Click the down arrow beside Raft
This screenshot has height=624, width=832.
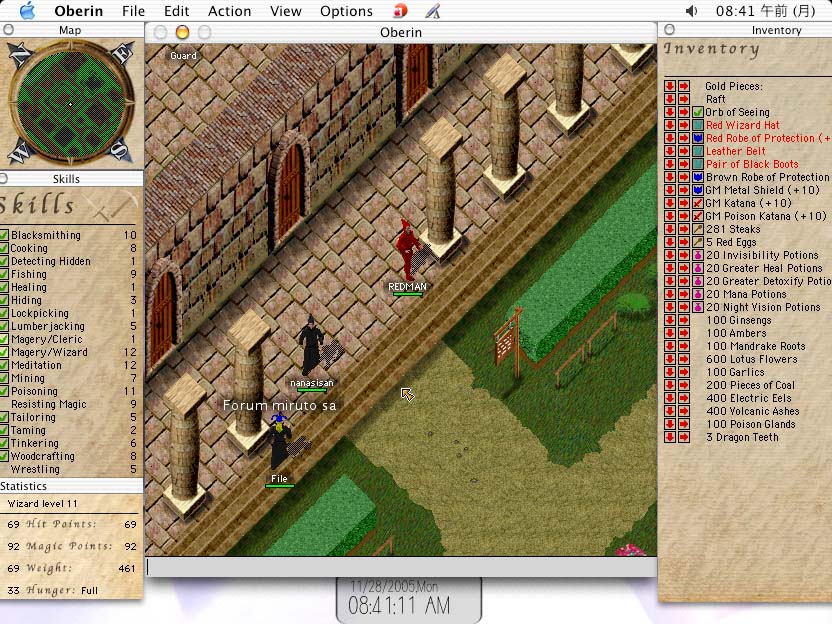coord(670,99)
